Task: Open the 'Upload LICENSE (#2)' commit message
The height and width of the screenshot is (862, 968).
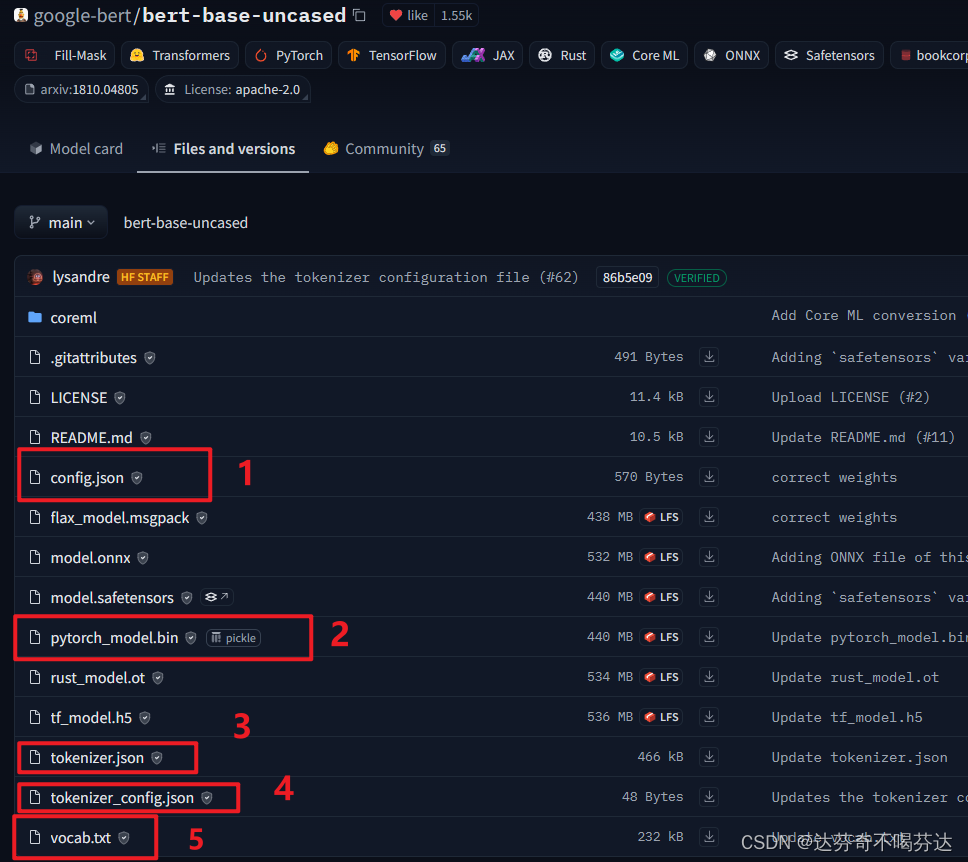Action: (x=850, y=397)
